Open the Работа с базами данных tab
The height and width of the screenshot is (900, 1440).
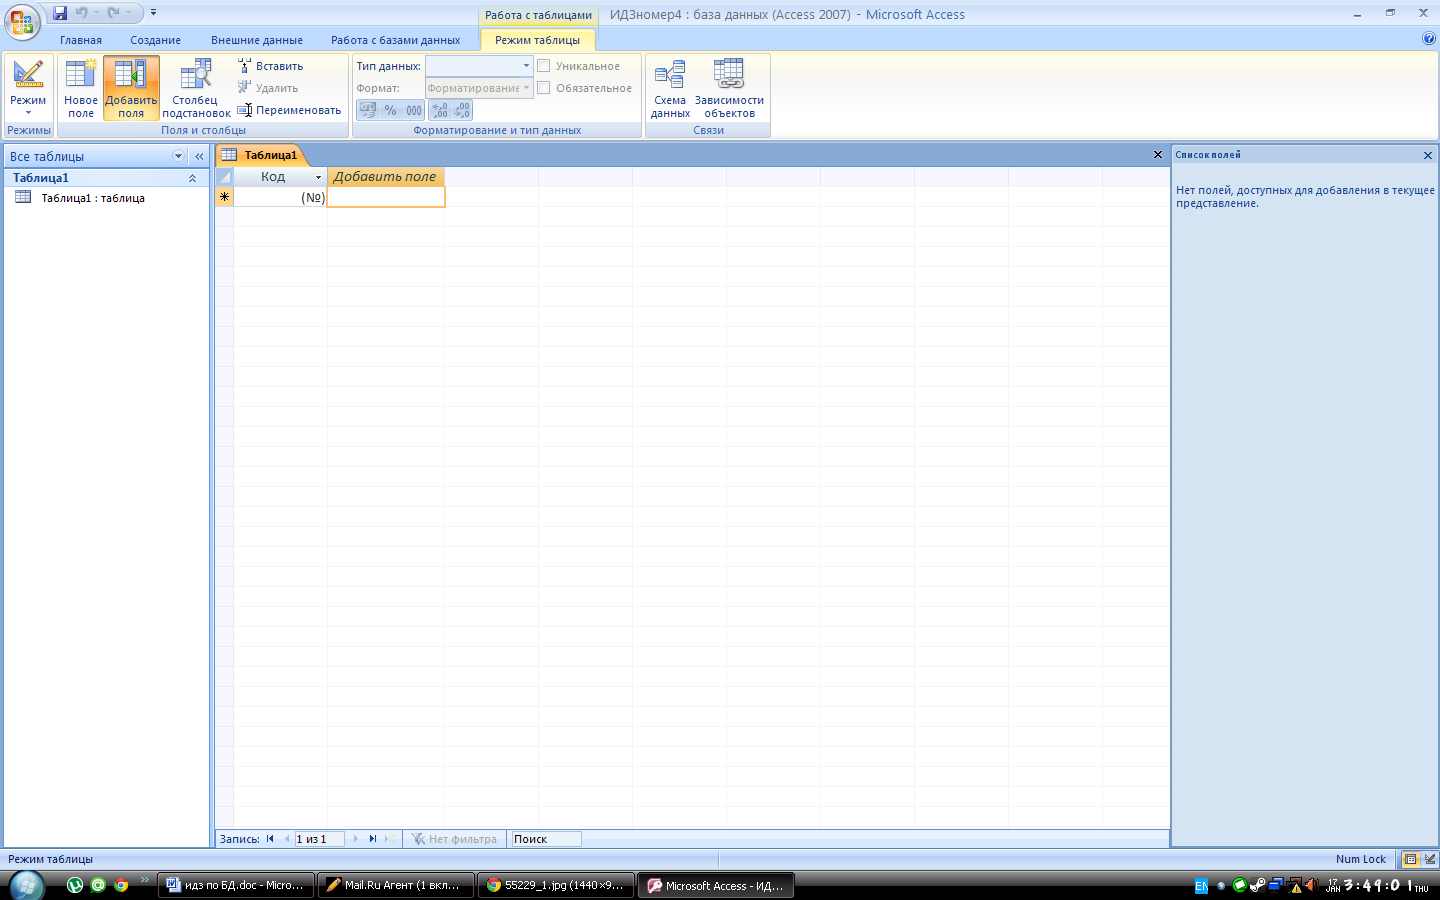point(396,40)
